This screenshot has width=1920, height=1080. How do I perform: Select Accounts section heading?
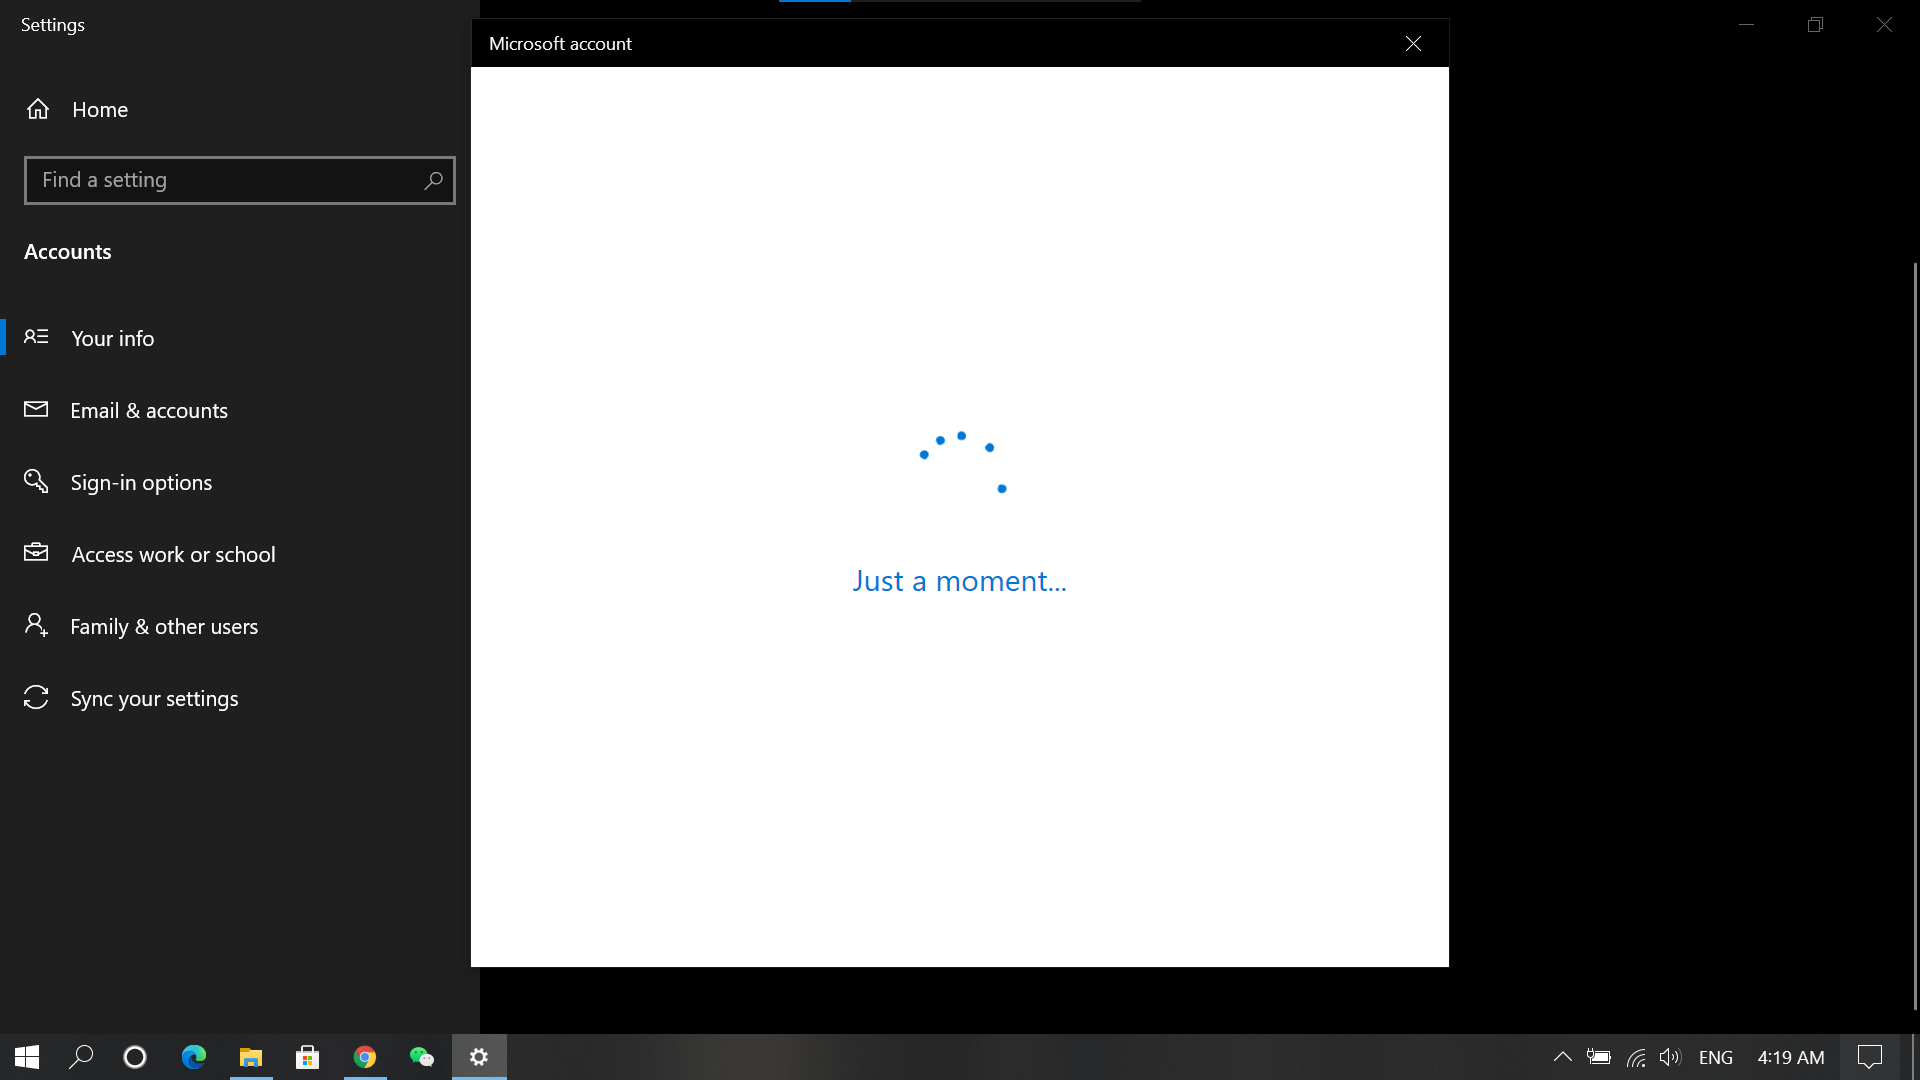[x=67, y=251]
